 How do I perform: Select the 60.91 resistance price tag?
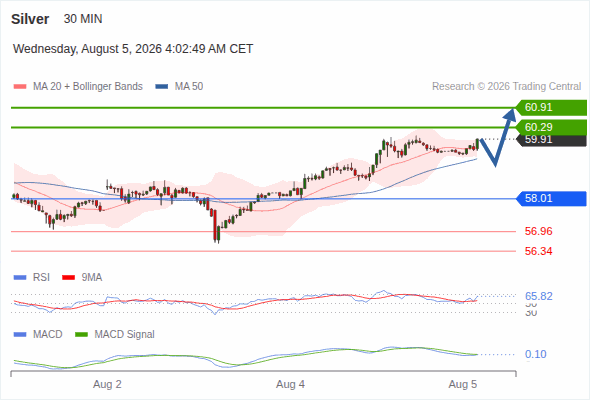point(551,107)
